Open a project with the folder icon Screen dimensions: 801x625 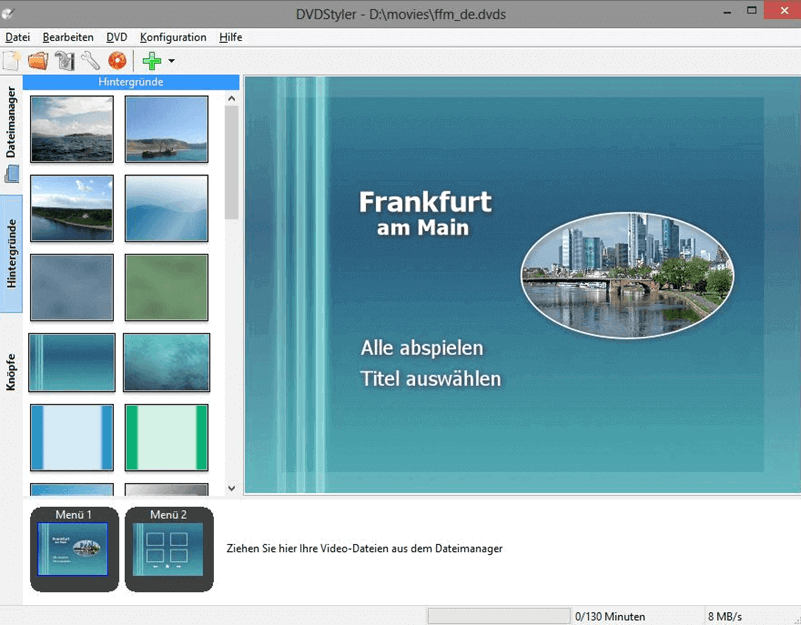coord(38,61)
